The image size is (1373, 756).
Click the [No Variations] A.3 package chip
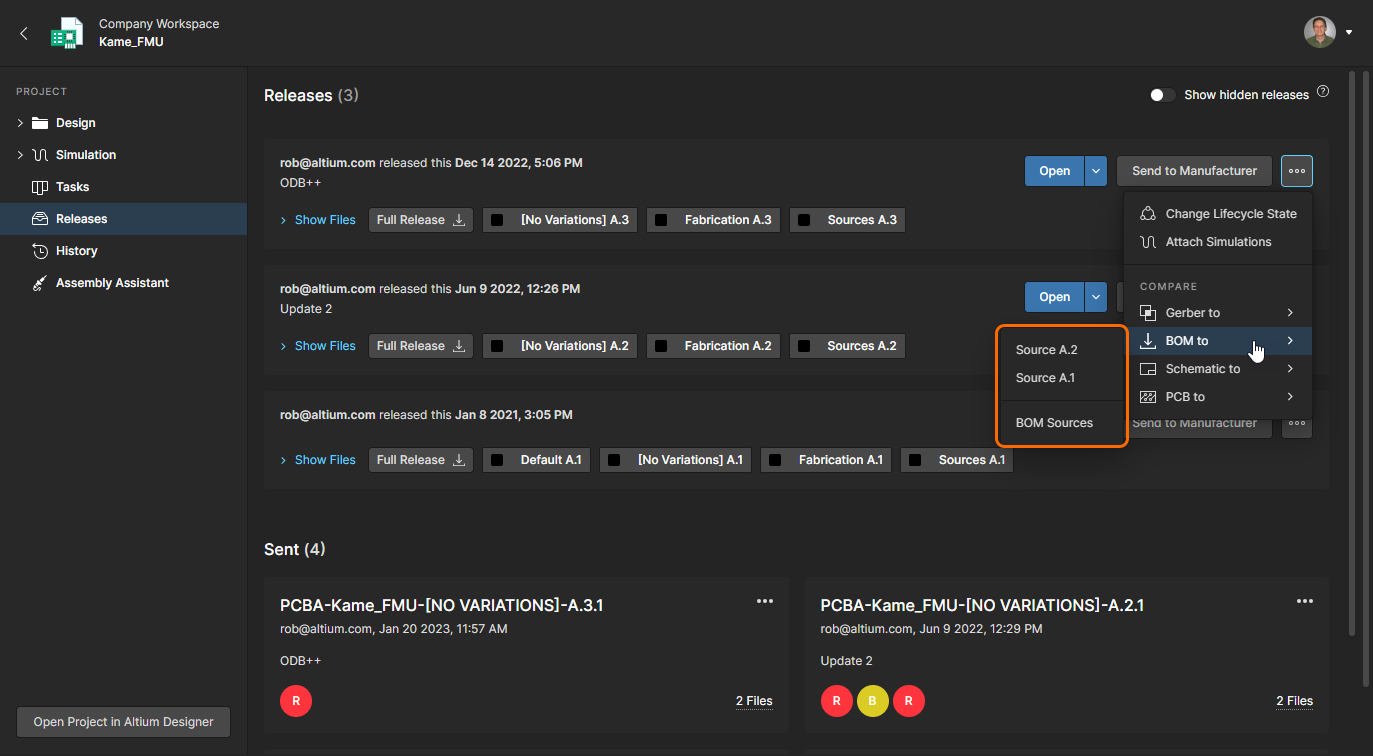tap(560, 220)
